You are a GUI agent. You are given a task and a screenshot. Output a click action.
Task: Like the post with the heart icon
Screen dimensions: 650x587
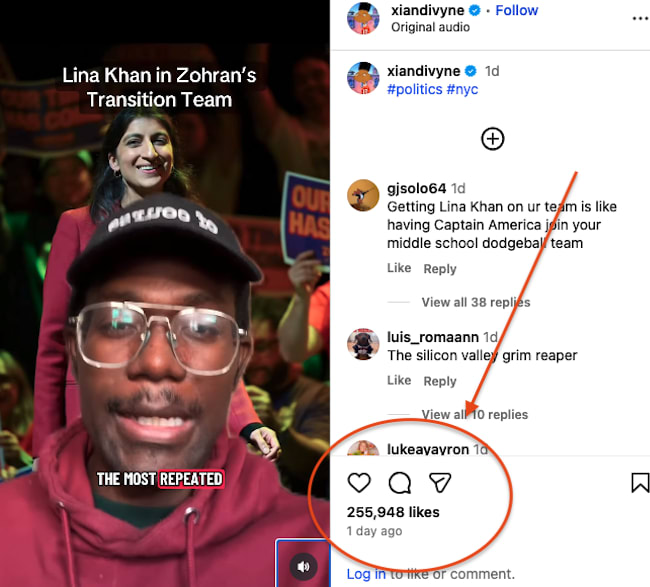click(x=359, y=483)
